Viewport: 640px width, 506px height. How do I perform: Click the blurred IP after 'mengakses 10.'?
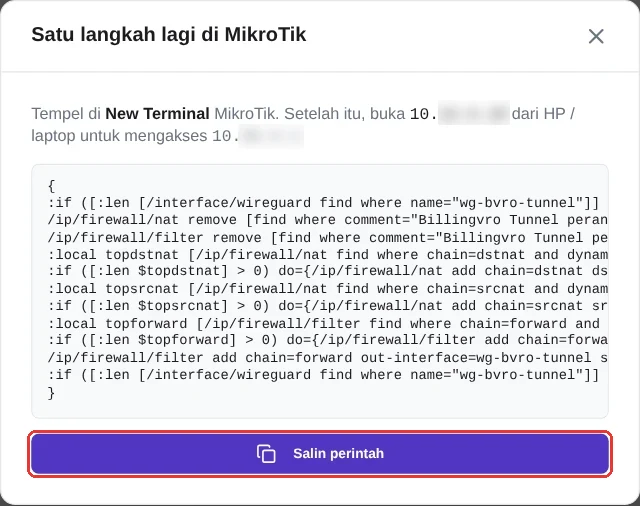click(x=271, y=136)
